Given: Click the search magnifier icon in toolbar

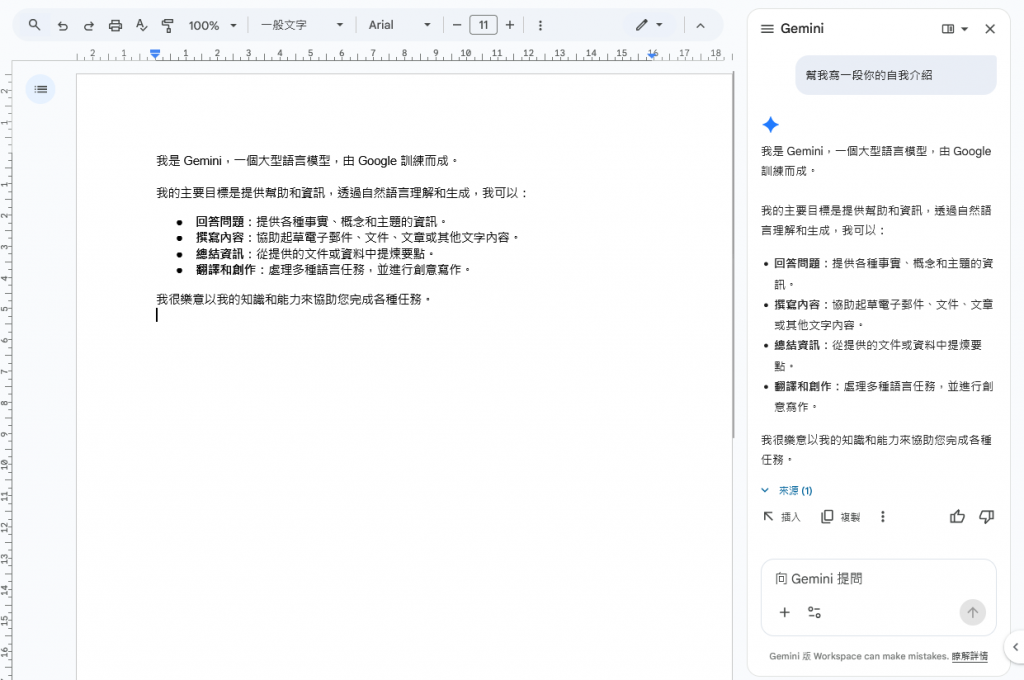Looking at the screenshot, I should pos(35,25).
